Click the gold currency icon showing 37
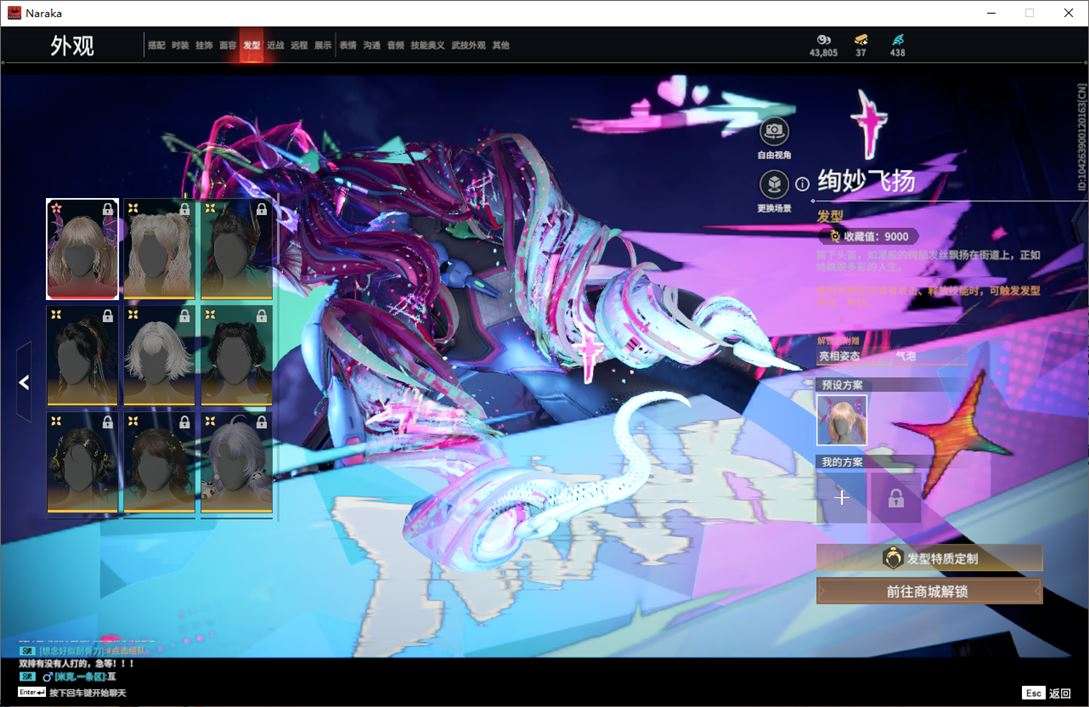Screen dimensions: 1089x707 pos(861,40)
